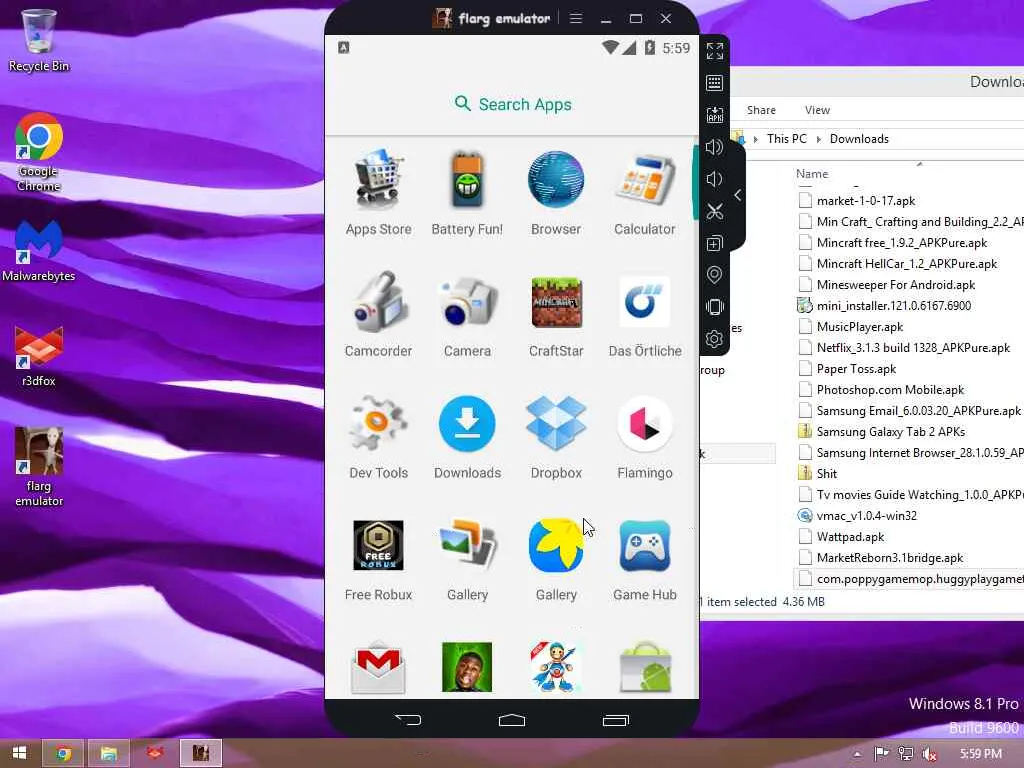1024x768 pixels.
Task: Open the Das Örtliche app
Action: (x=645, y=314)
